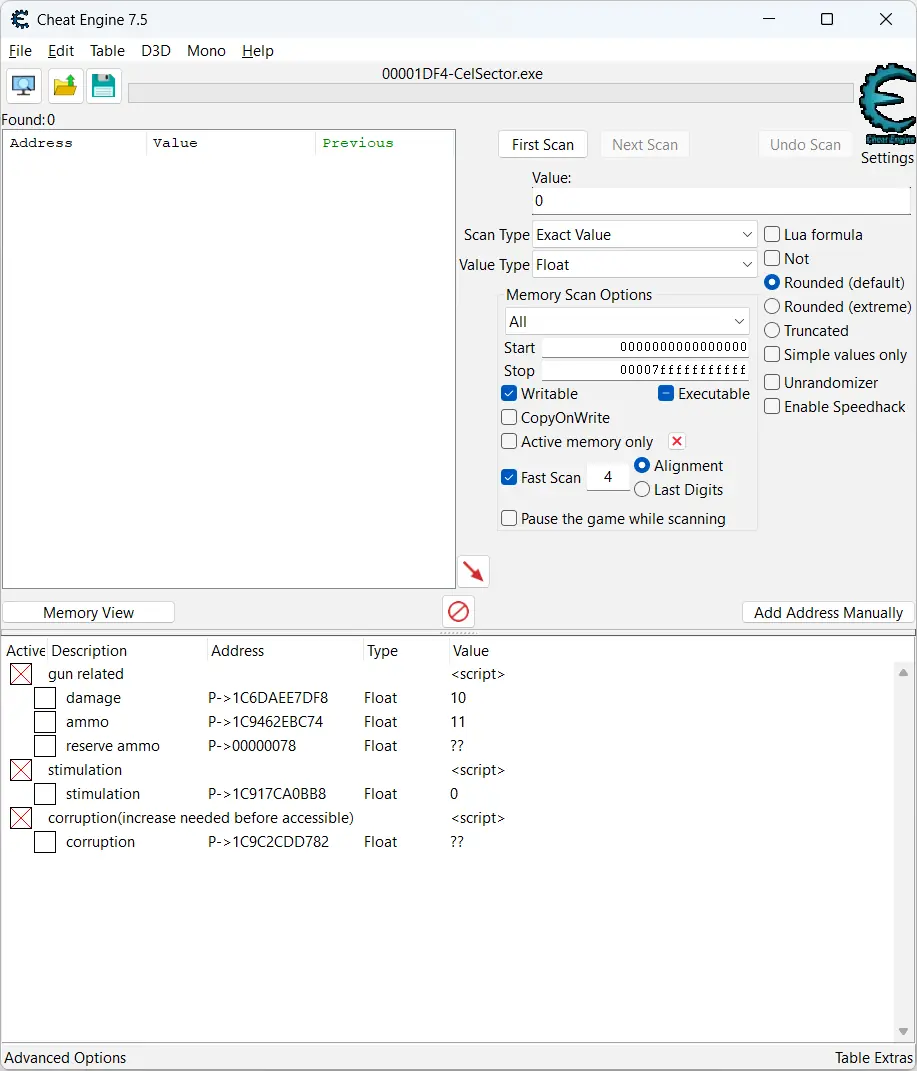Open the Mono menu
This screenshot has height=1071, width=917.
pos(206,51)
